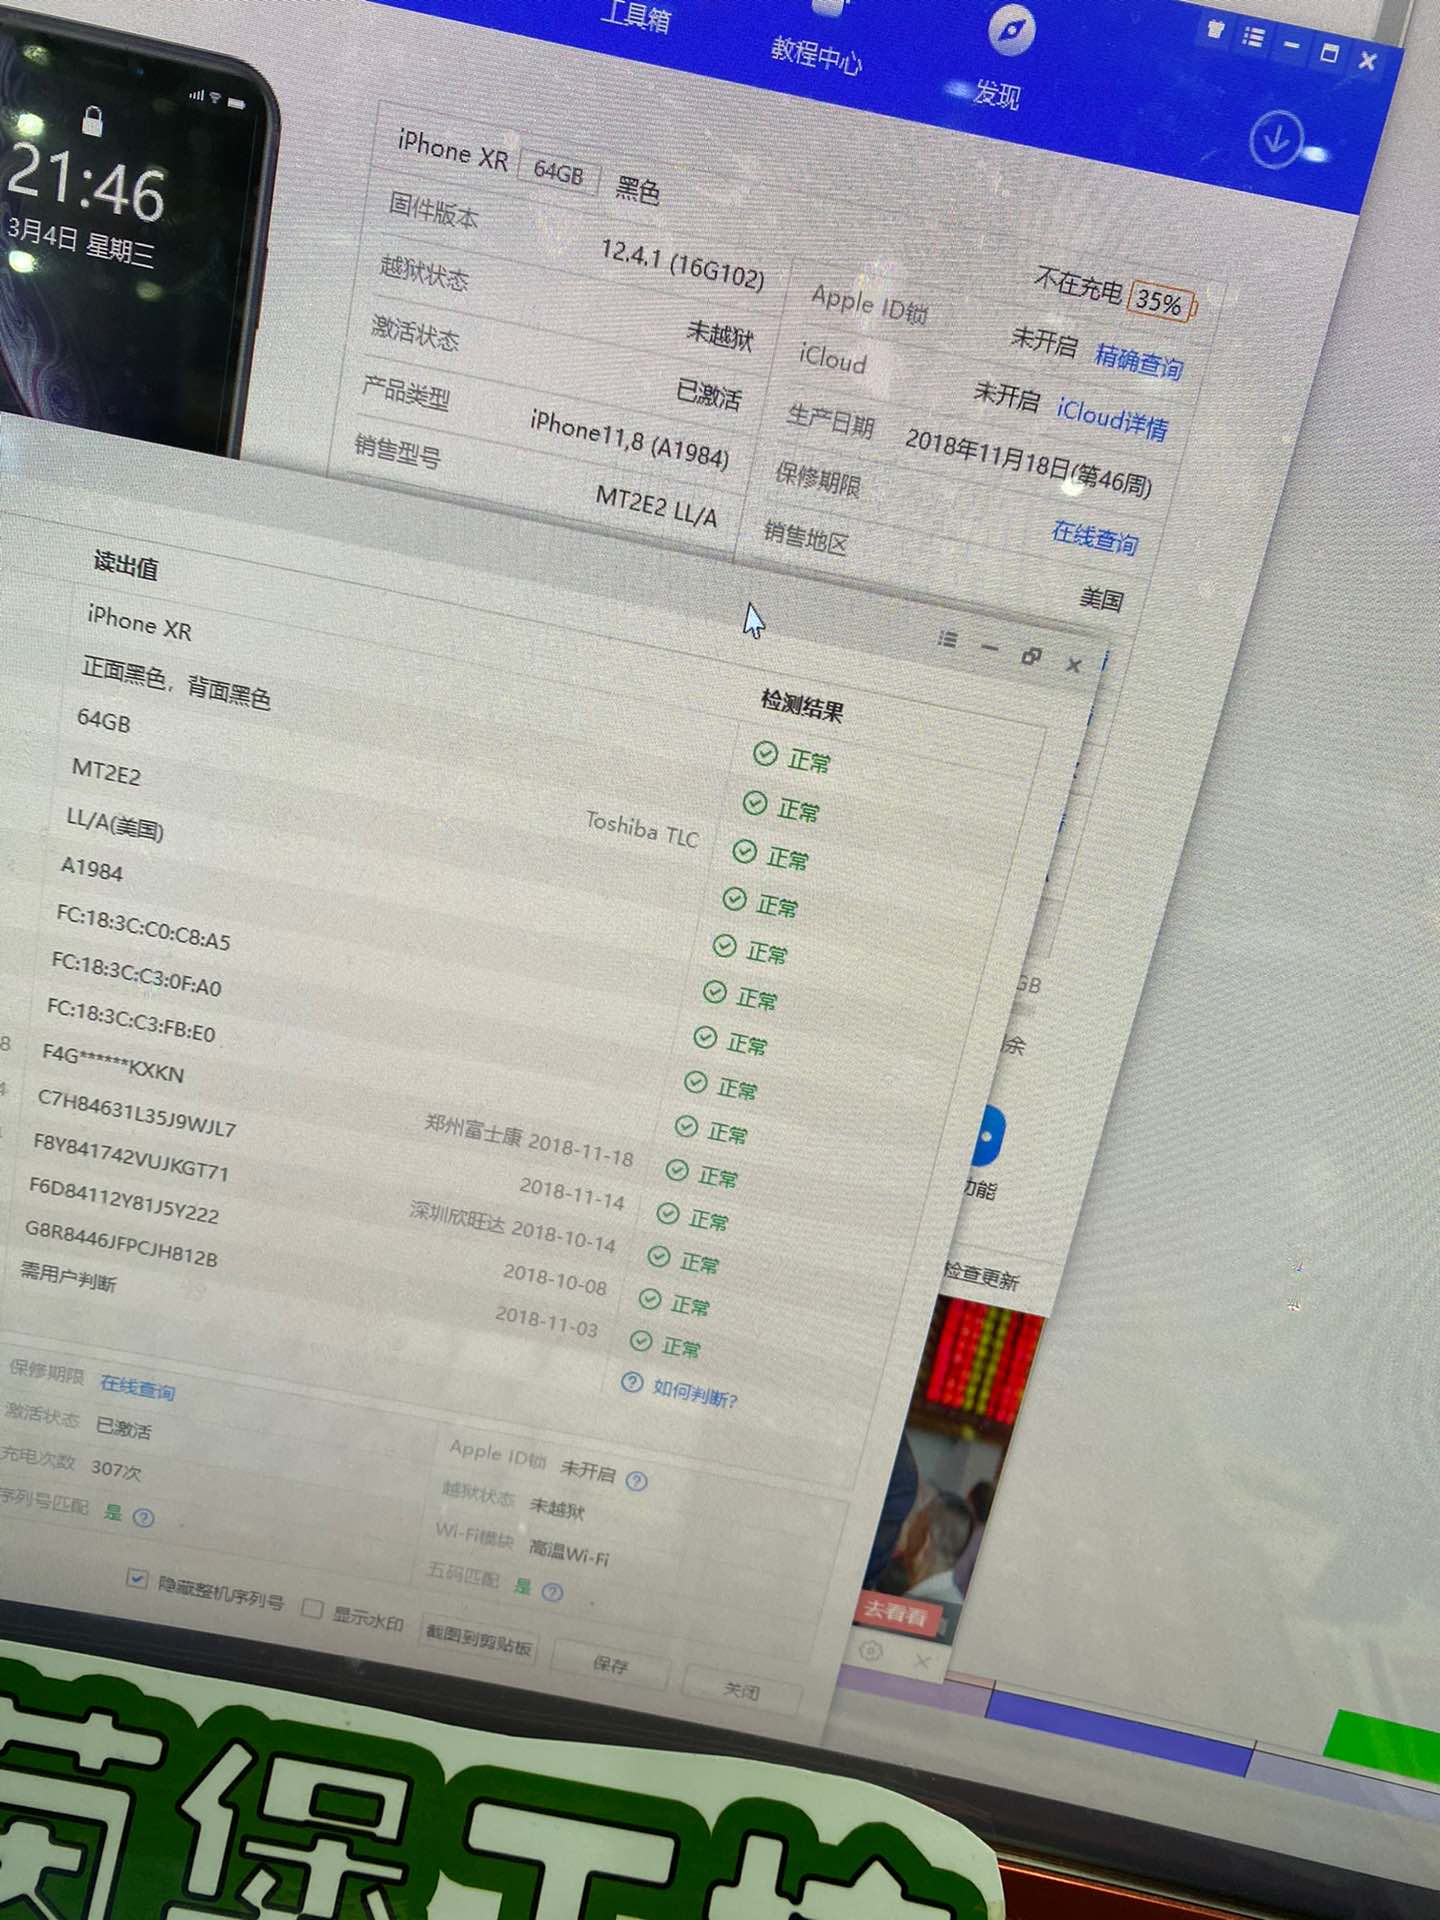Click the 35% battery indicator
Image resolution: width=1440 pixels, height=1920 pixels.
1160,301
